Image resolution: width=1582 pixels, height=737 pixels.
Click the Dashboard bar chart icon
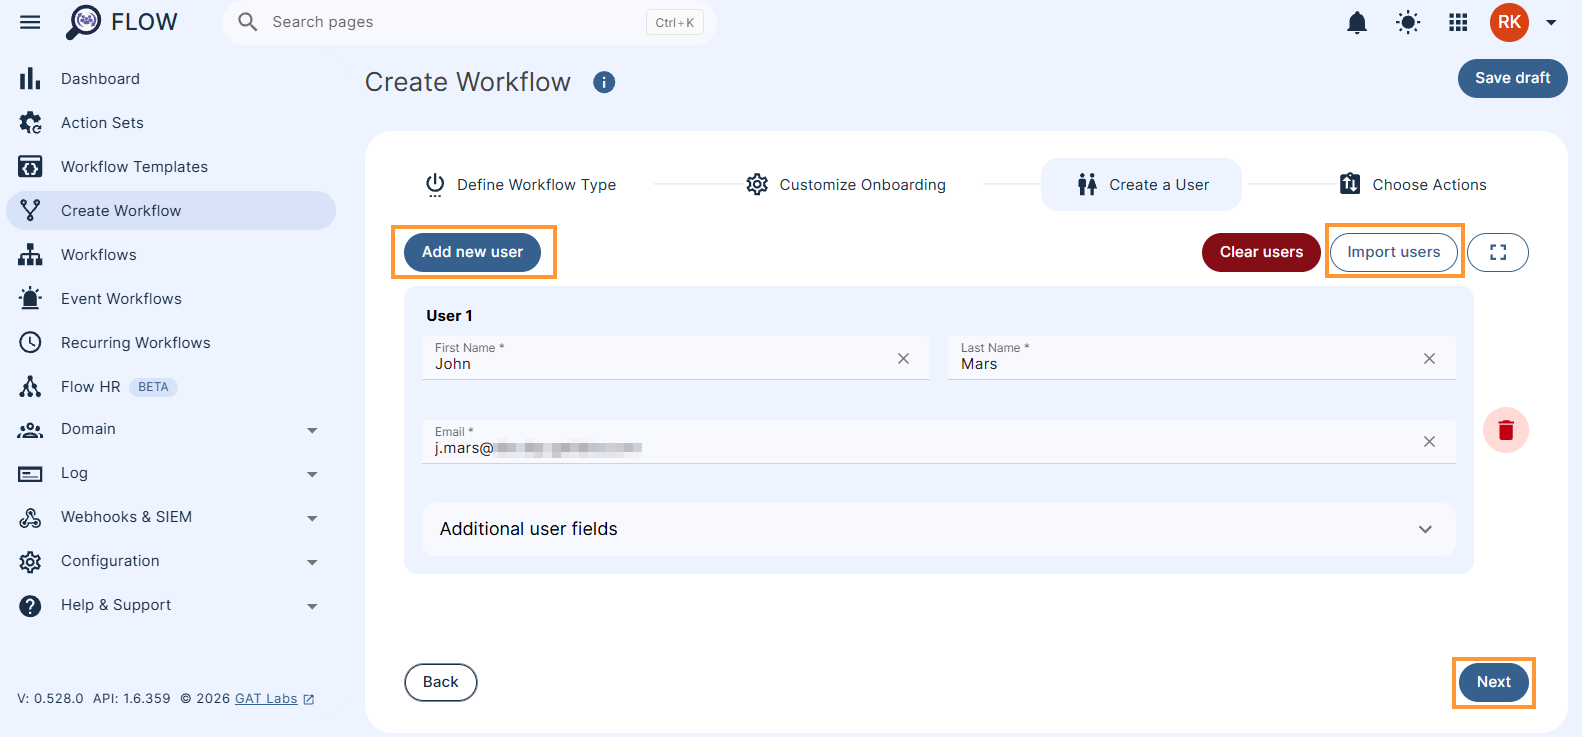(30, 79)
